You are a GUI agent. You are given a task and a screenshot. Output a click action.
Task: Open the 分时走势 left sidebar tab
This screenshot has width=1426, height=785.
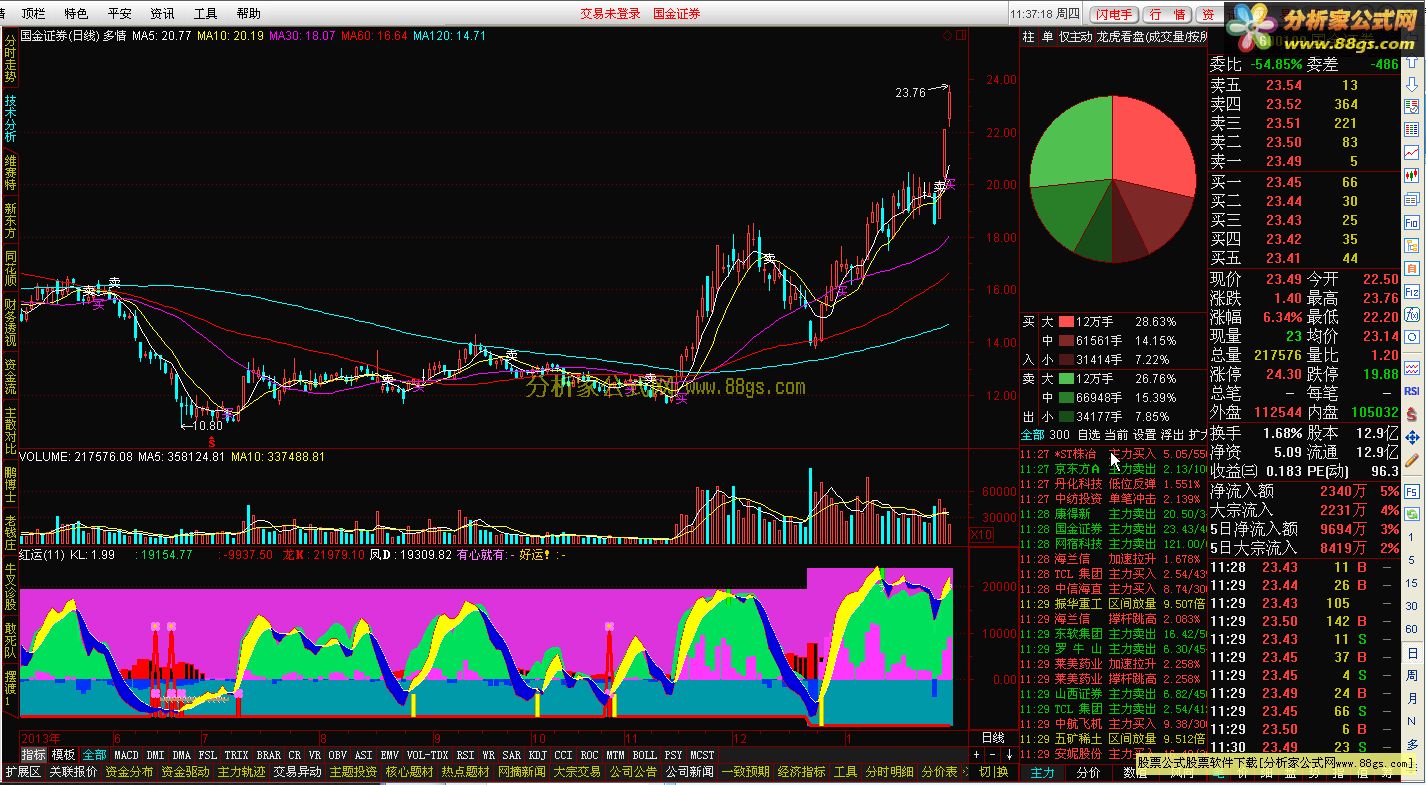pos(10,59)
